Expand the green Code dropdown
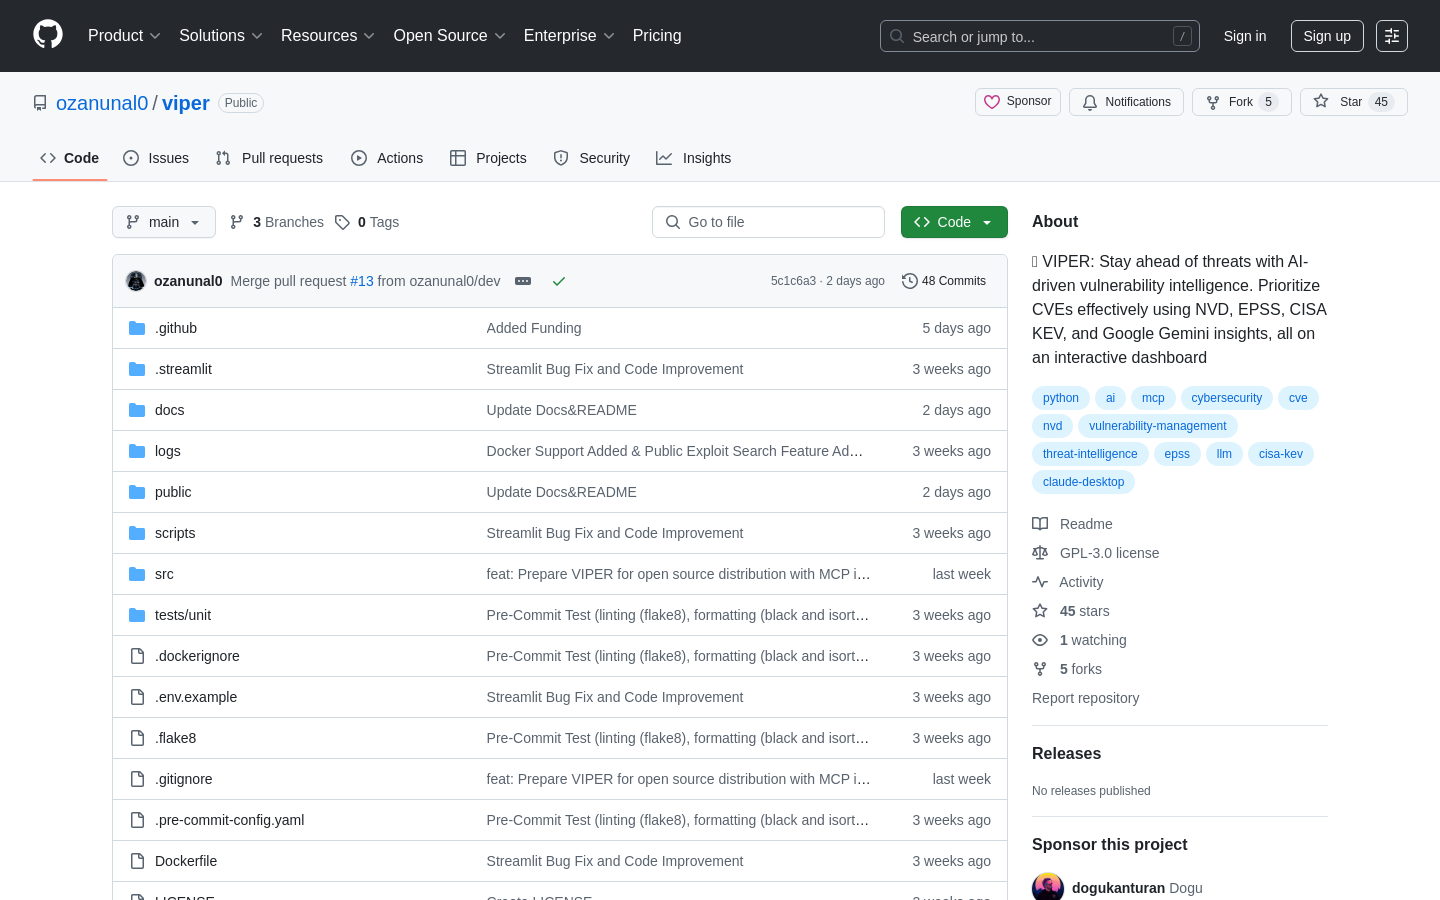The height and width of the screenshot is (900, 1440). (954, 222)
